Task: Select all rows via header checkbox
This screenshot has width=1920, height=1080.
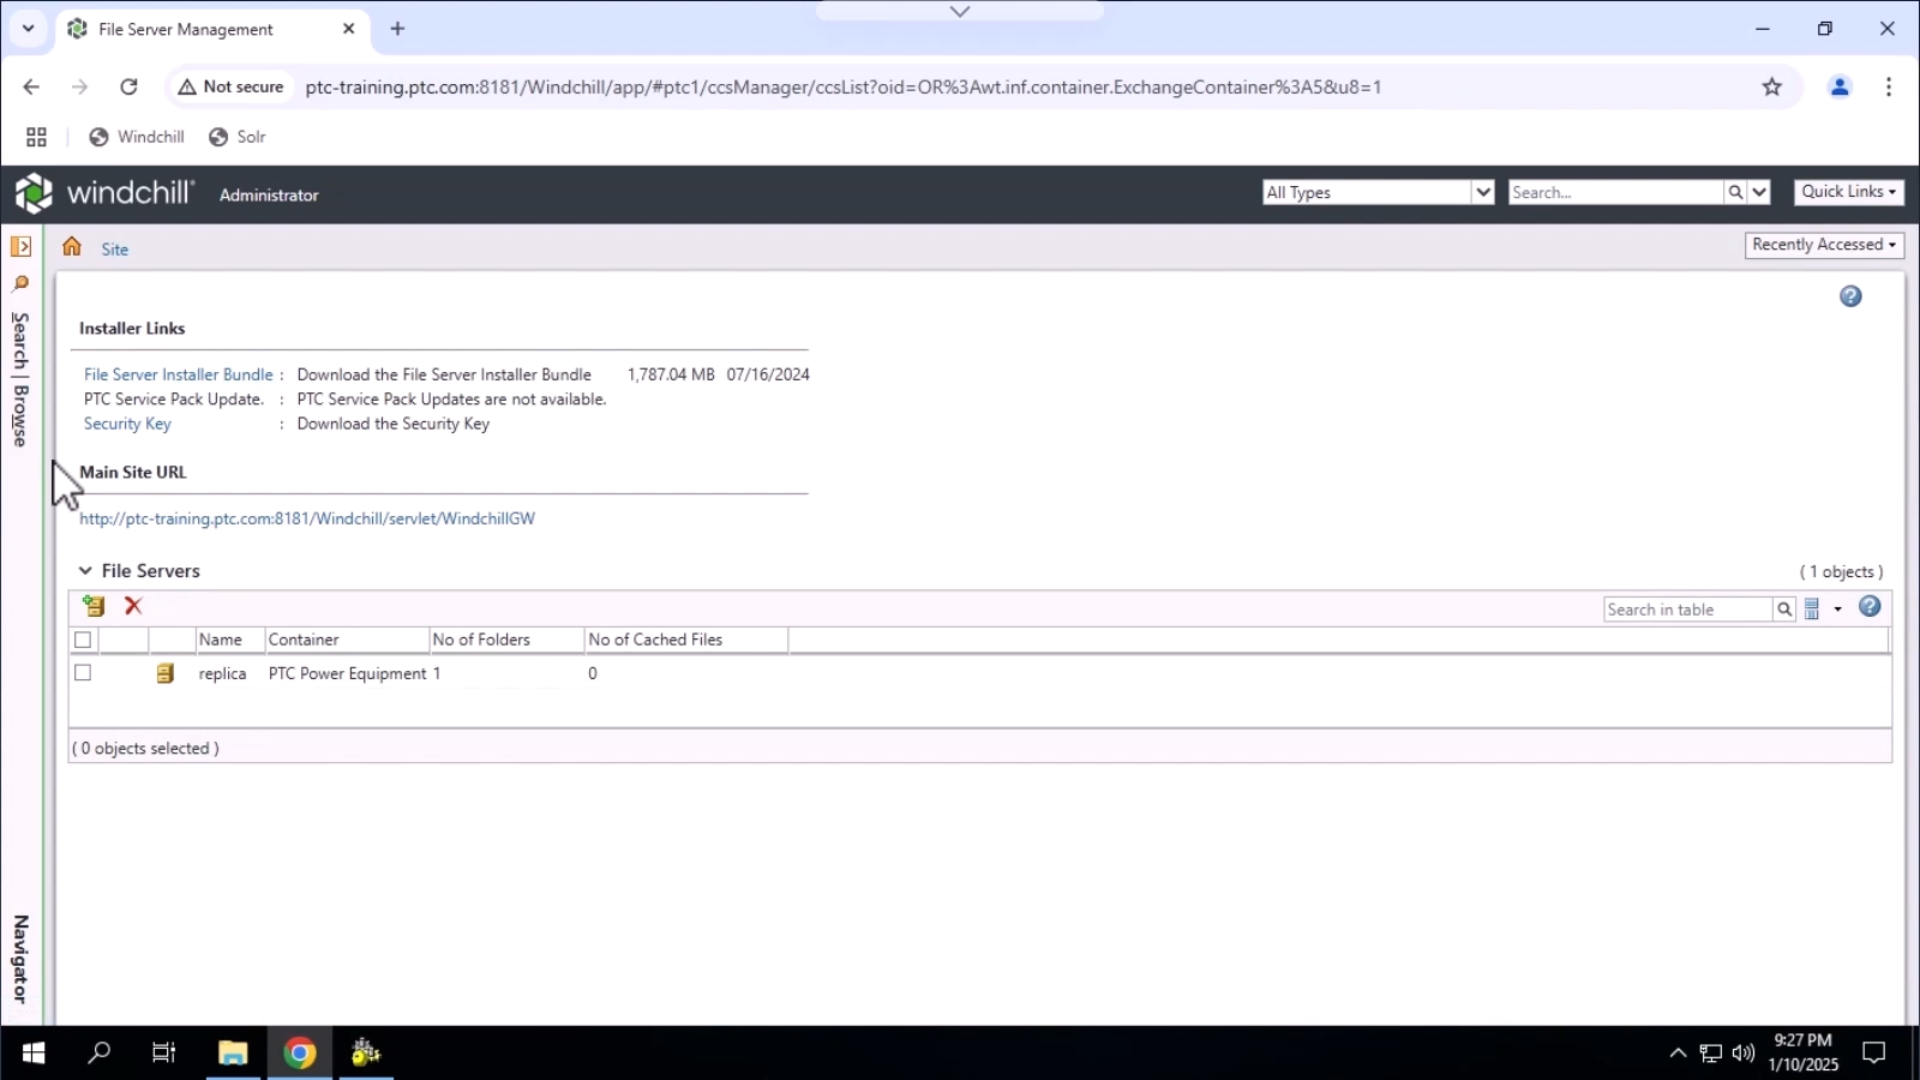Action: (82, 640)
